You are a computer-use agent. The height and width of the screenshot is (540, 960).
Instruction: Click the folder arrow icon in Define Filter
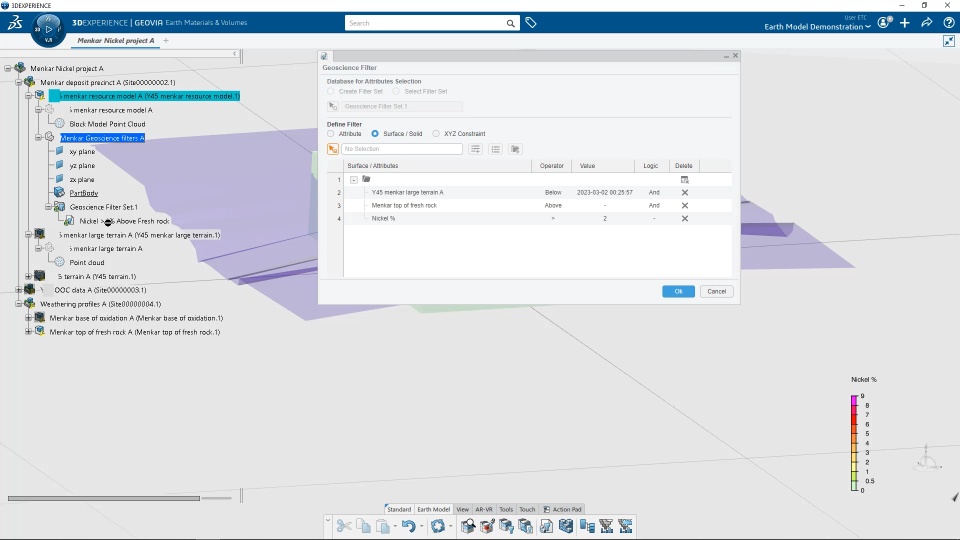(x=515, y=149)
